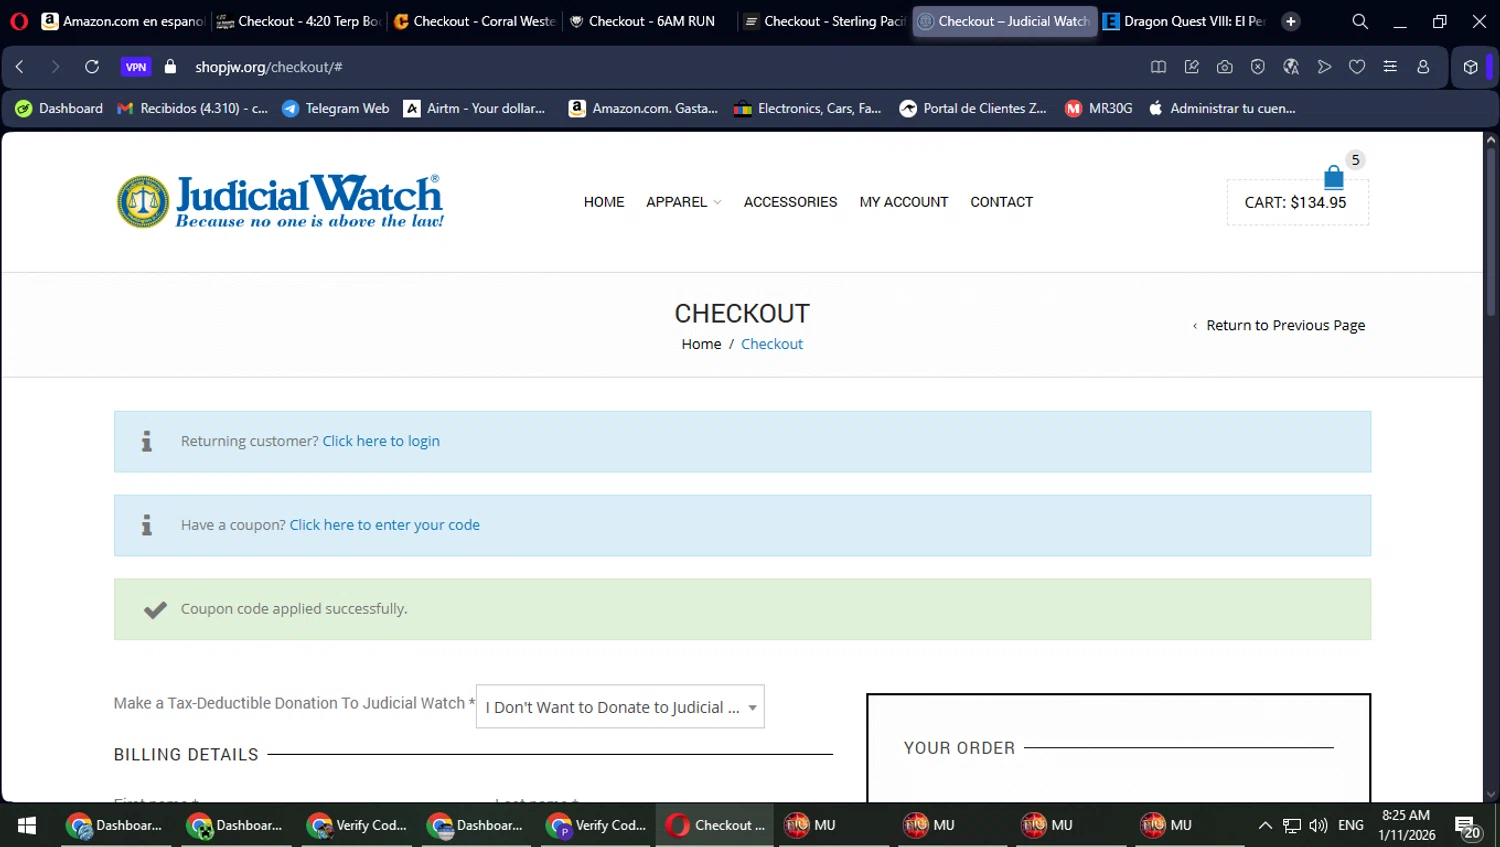
Task: Open the network tray icon
Action: (1292, 825)
